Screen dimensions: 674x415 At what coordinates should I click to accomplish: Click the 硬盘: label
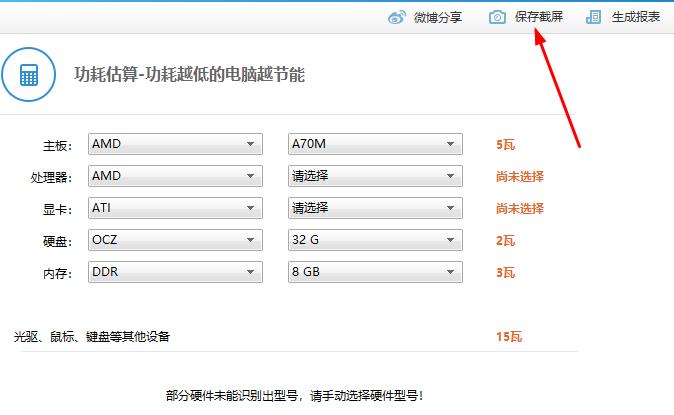[57, 242]
